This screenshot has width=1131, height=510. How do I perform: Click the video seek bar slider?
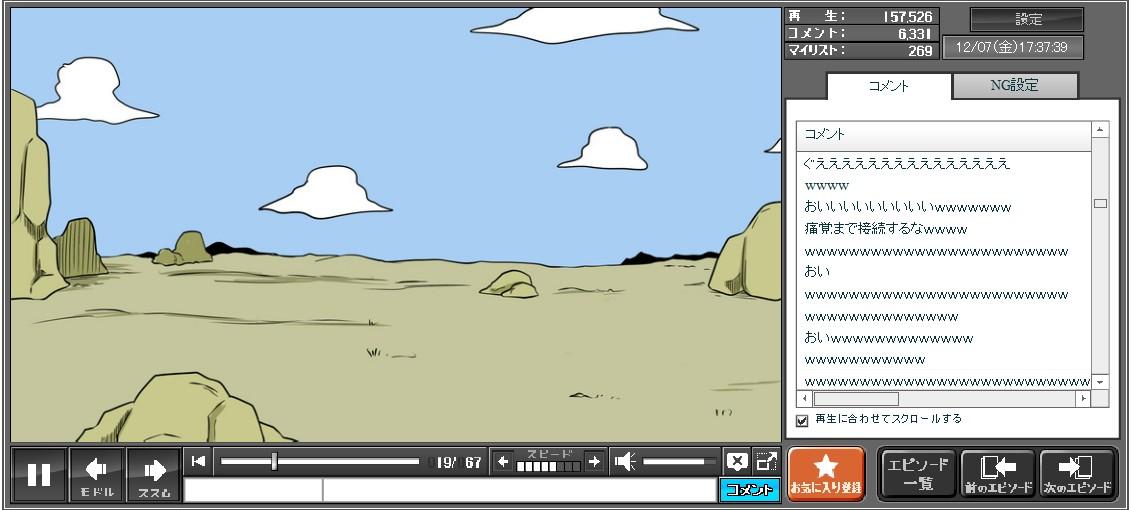[x=274, y=461]
